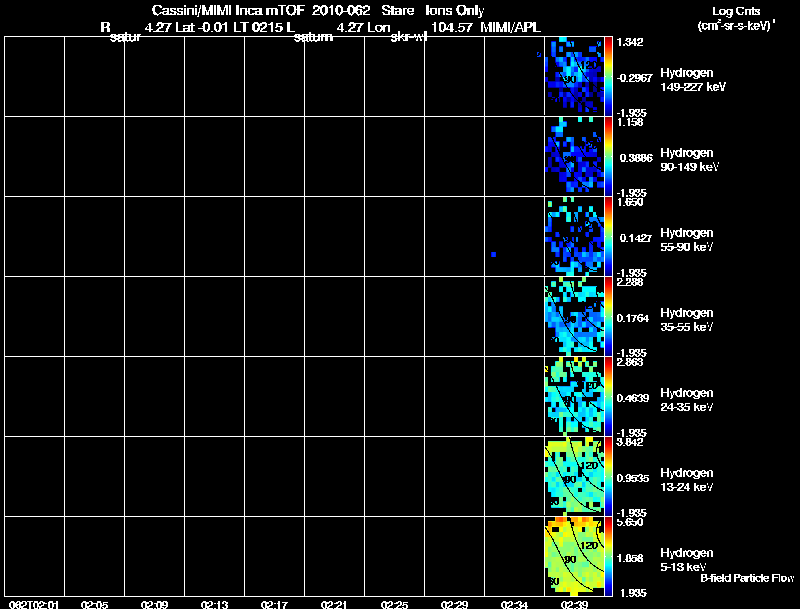This screenshot has height=609, width=800.
Task: Open the Hydrogen 13-24 keV image panel
Action: pyautogui.click(x=574, y=476)
